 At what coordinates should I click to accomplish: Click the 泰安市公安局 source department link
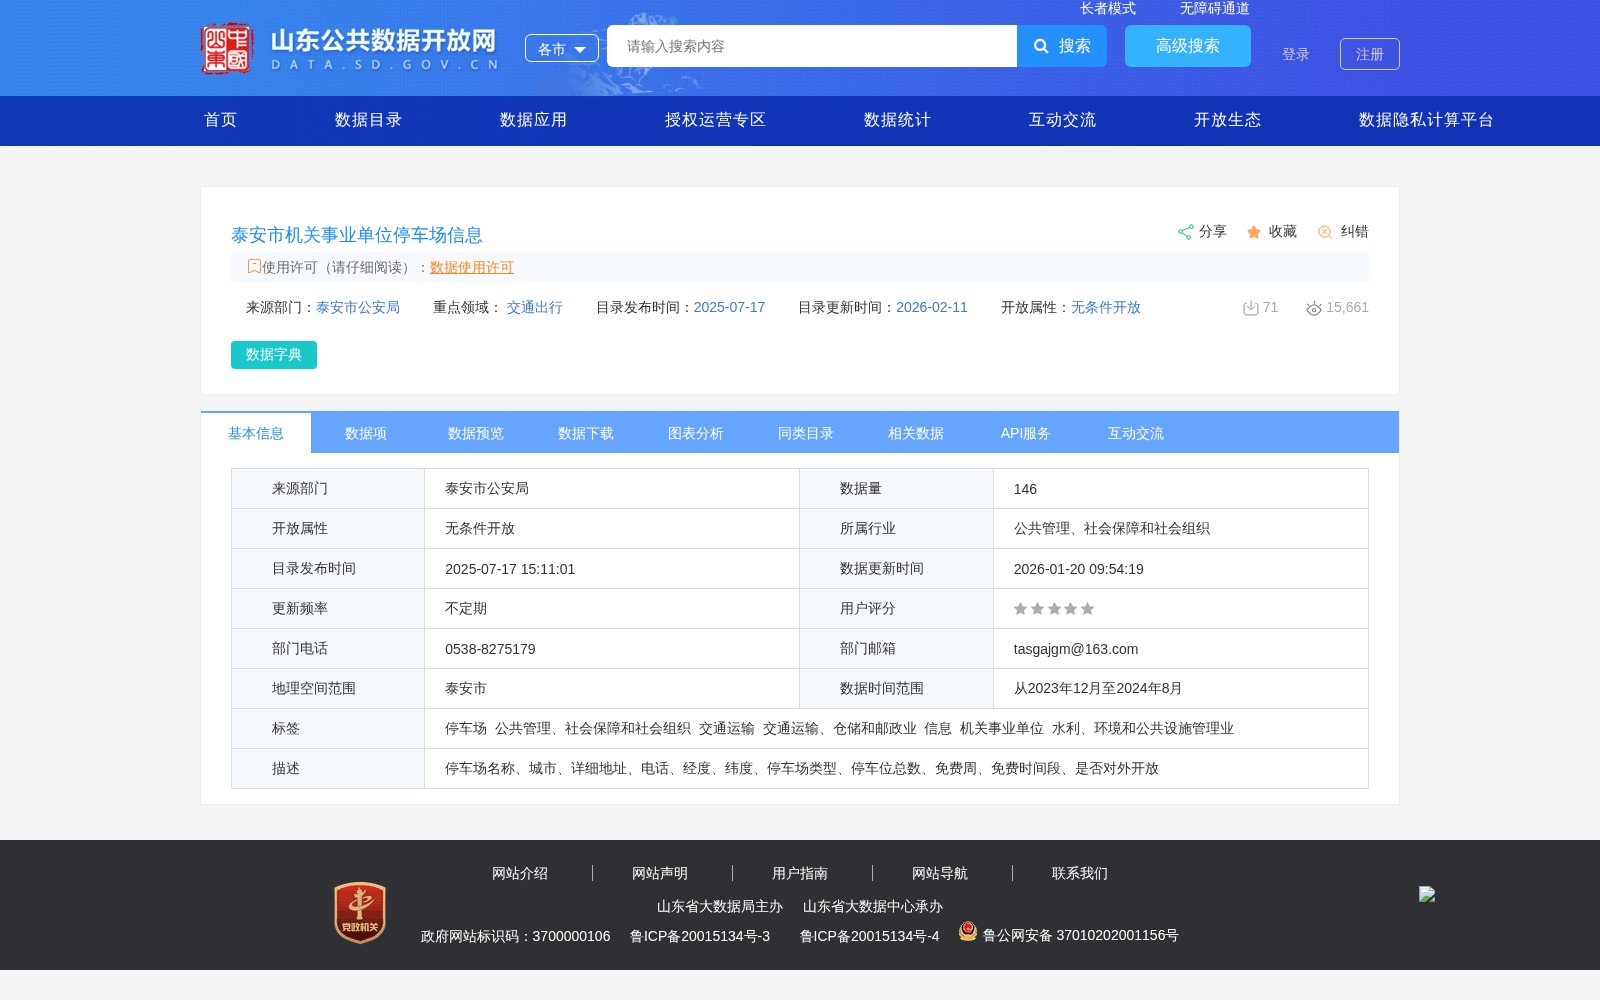[x=358, y=307]
